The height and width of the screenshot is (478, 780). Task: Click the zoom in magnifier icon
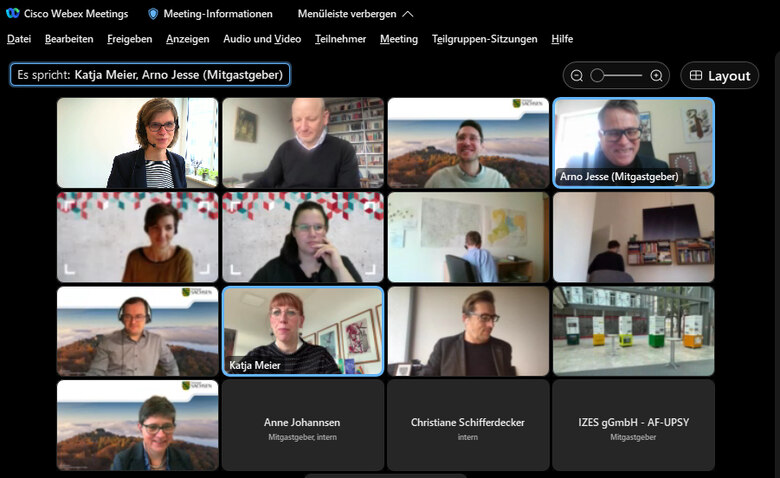[x=656, y=76]
